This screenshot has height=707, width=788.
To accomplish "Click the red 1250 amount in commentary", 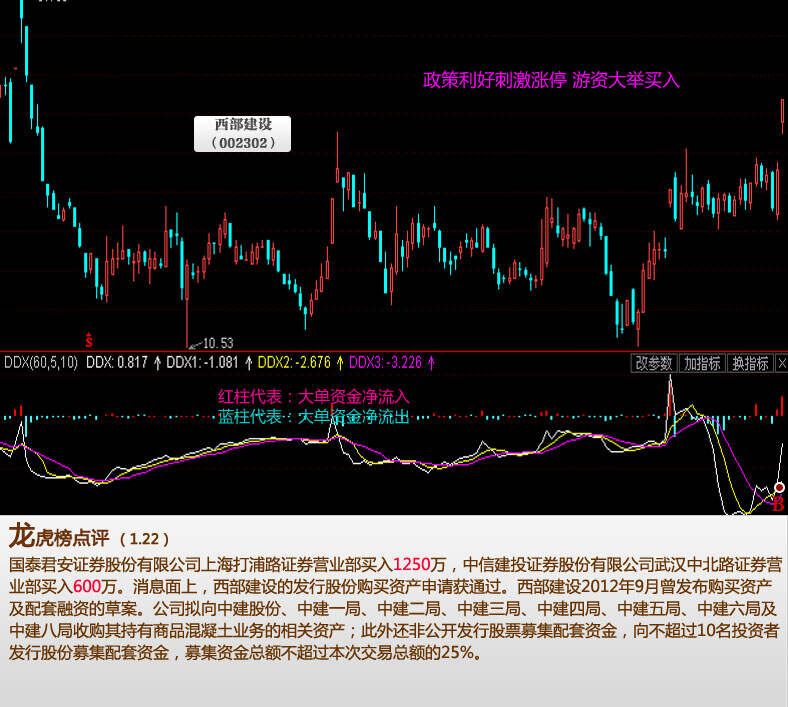I will coord(412,564).
